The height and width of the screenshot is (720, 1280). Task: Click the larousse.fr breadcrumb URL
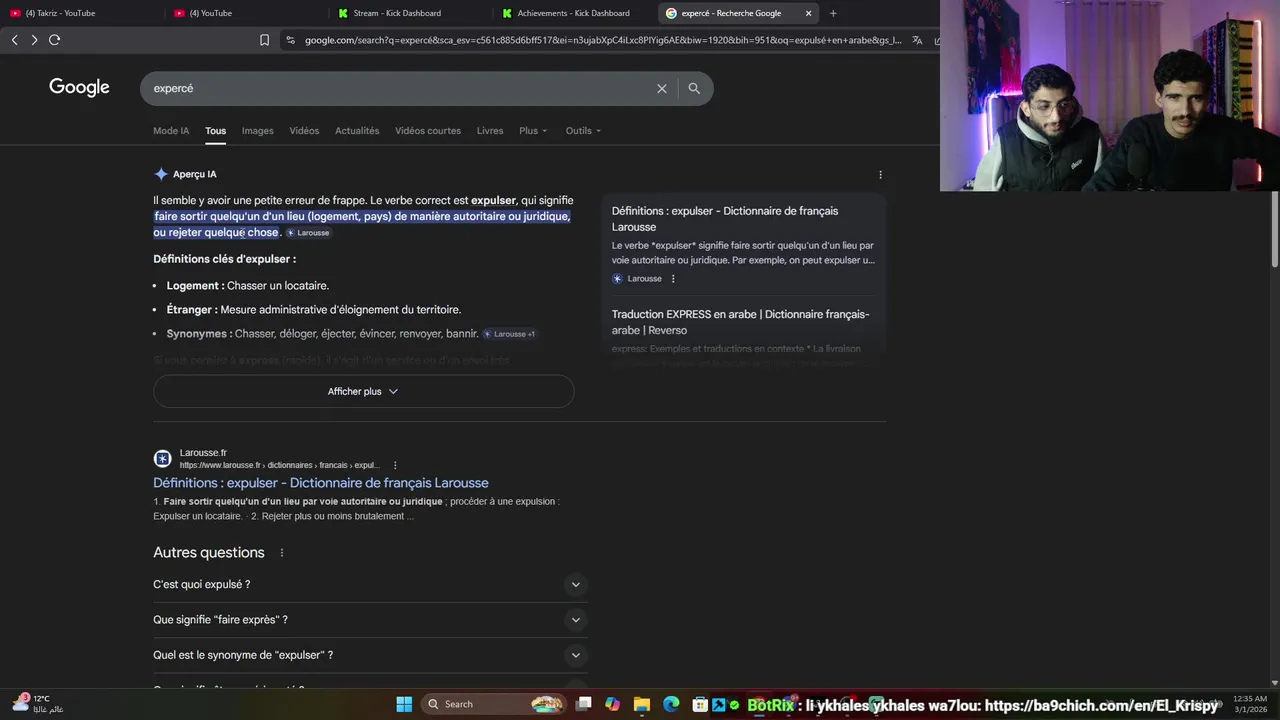point(279,465)
